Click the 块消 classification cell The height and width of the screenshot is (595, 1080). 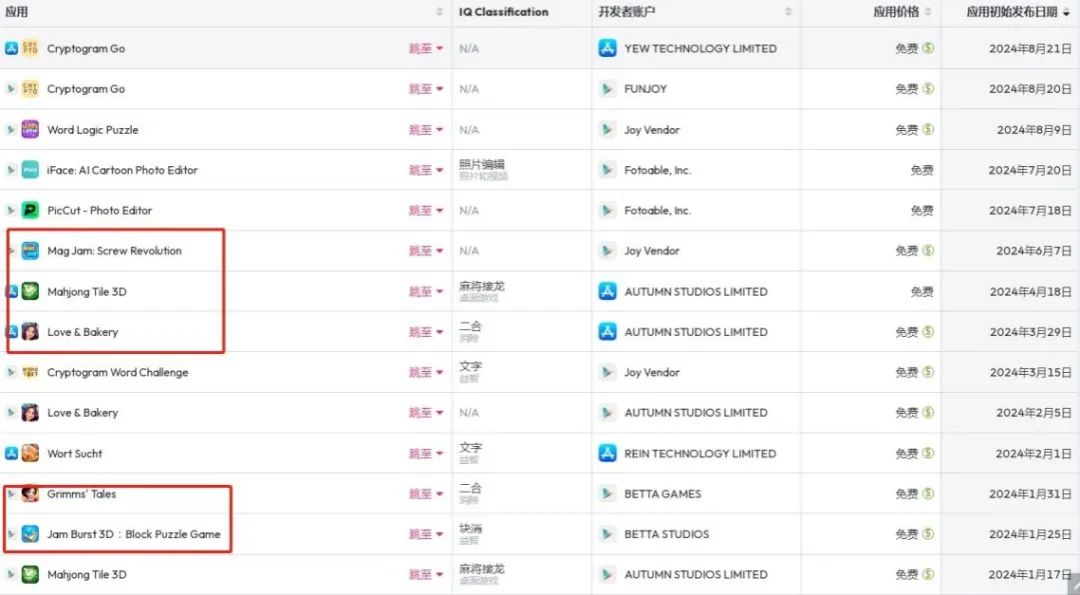(x=470, y=528)
